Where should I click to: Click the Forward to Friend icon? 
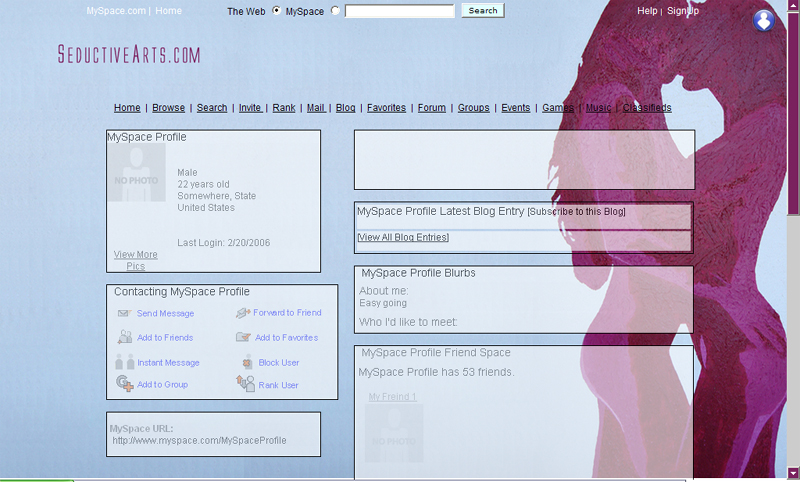point(243,313)
